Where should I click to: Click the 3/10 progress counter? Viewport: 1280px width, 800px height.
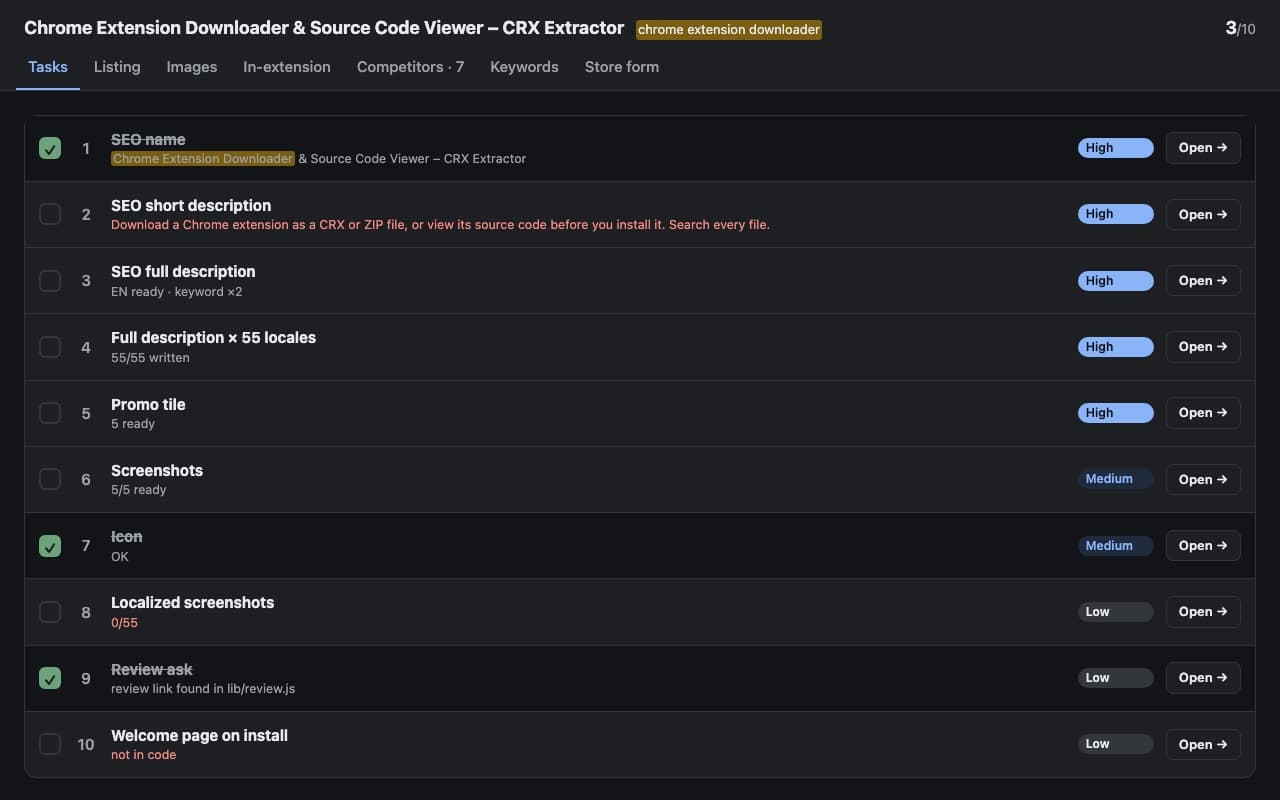tap(1240, 28)
